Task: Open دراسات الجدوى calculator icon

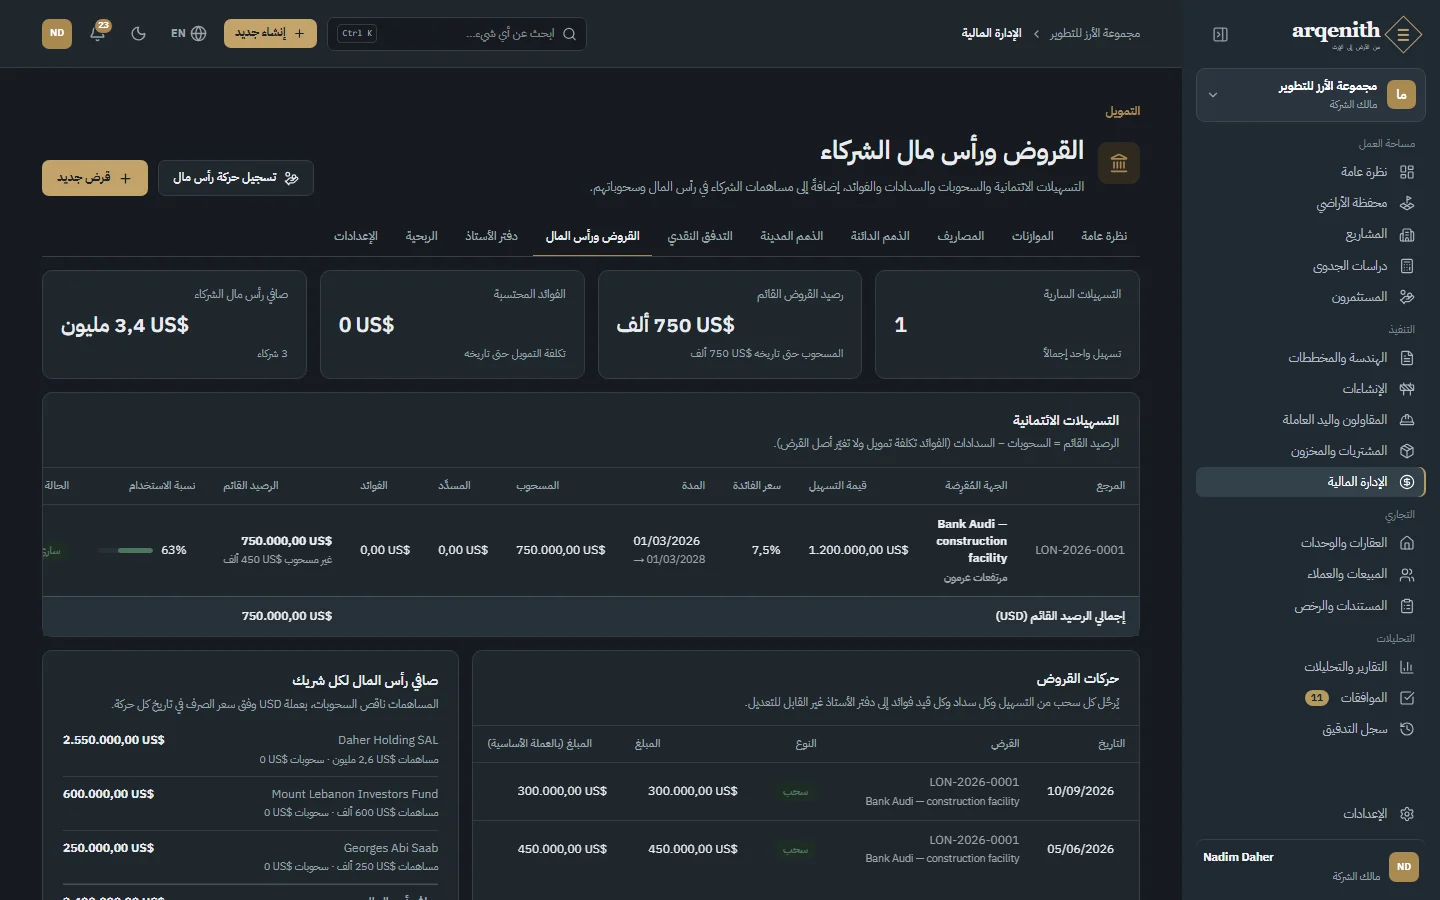Action: pyautogui.click(x=1407, y=266)
